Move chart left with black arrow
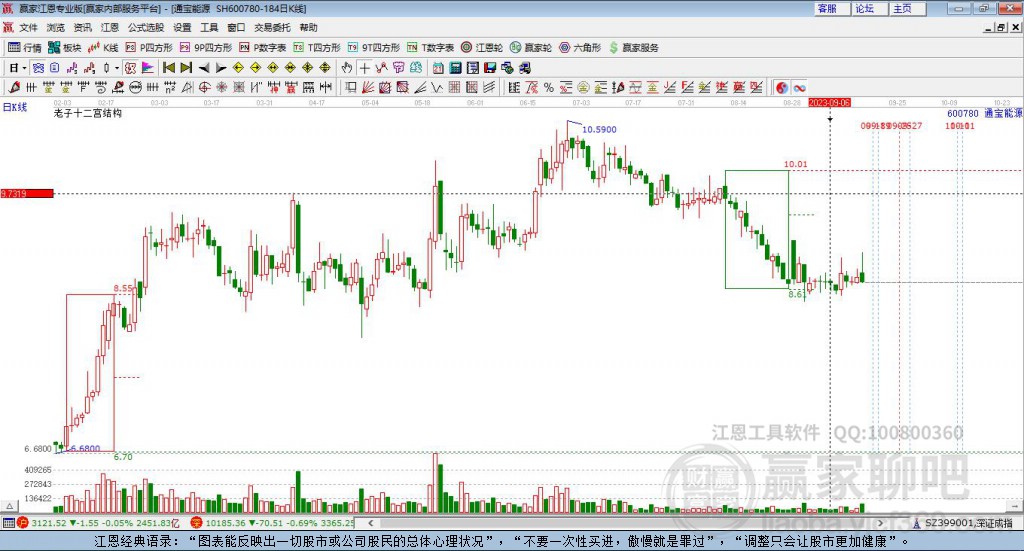1024x551 pixels. 204,68
